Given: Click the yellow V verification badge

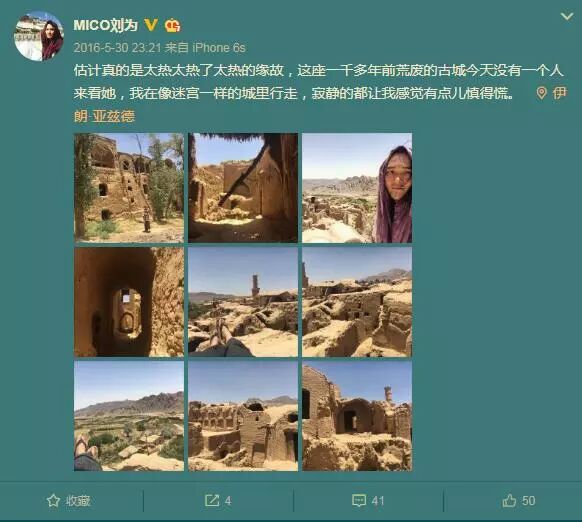Looking at the screenshot, I should [x=151, y=25].
